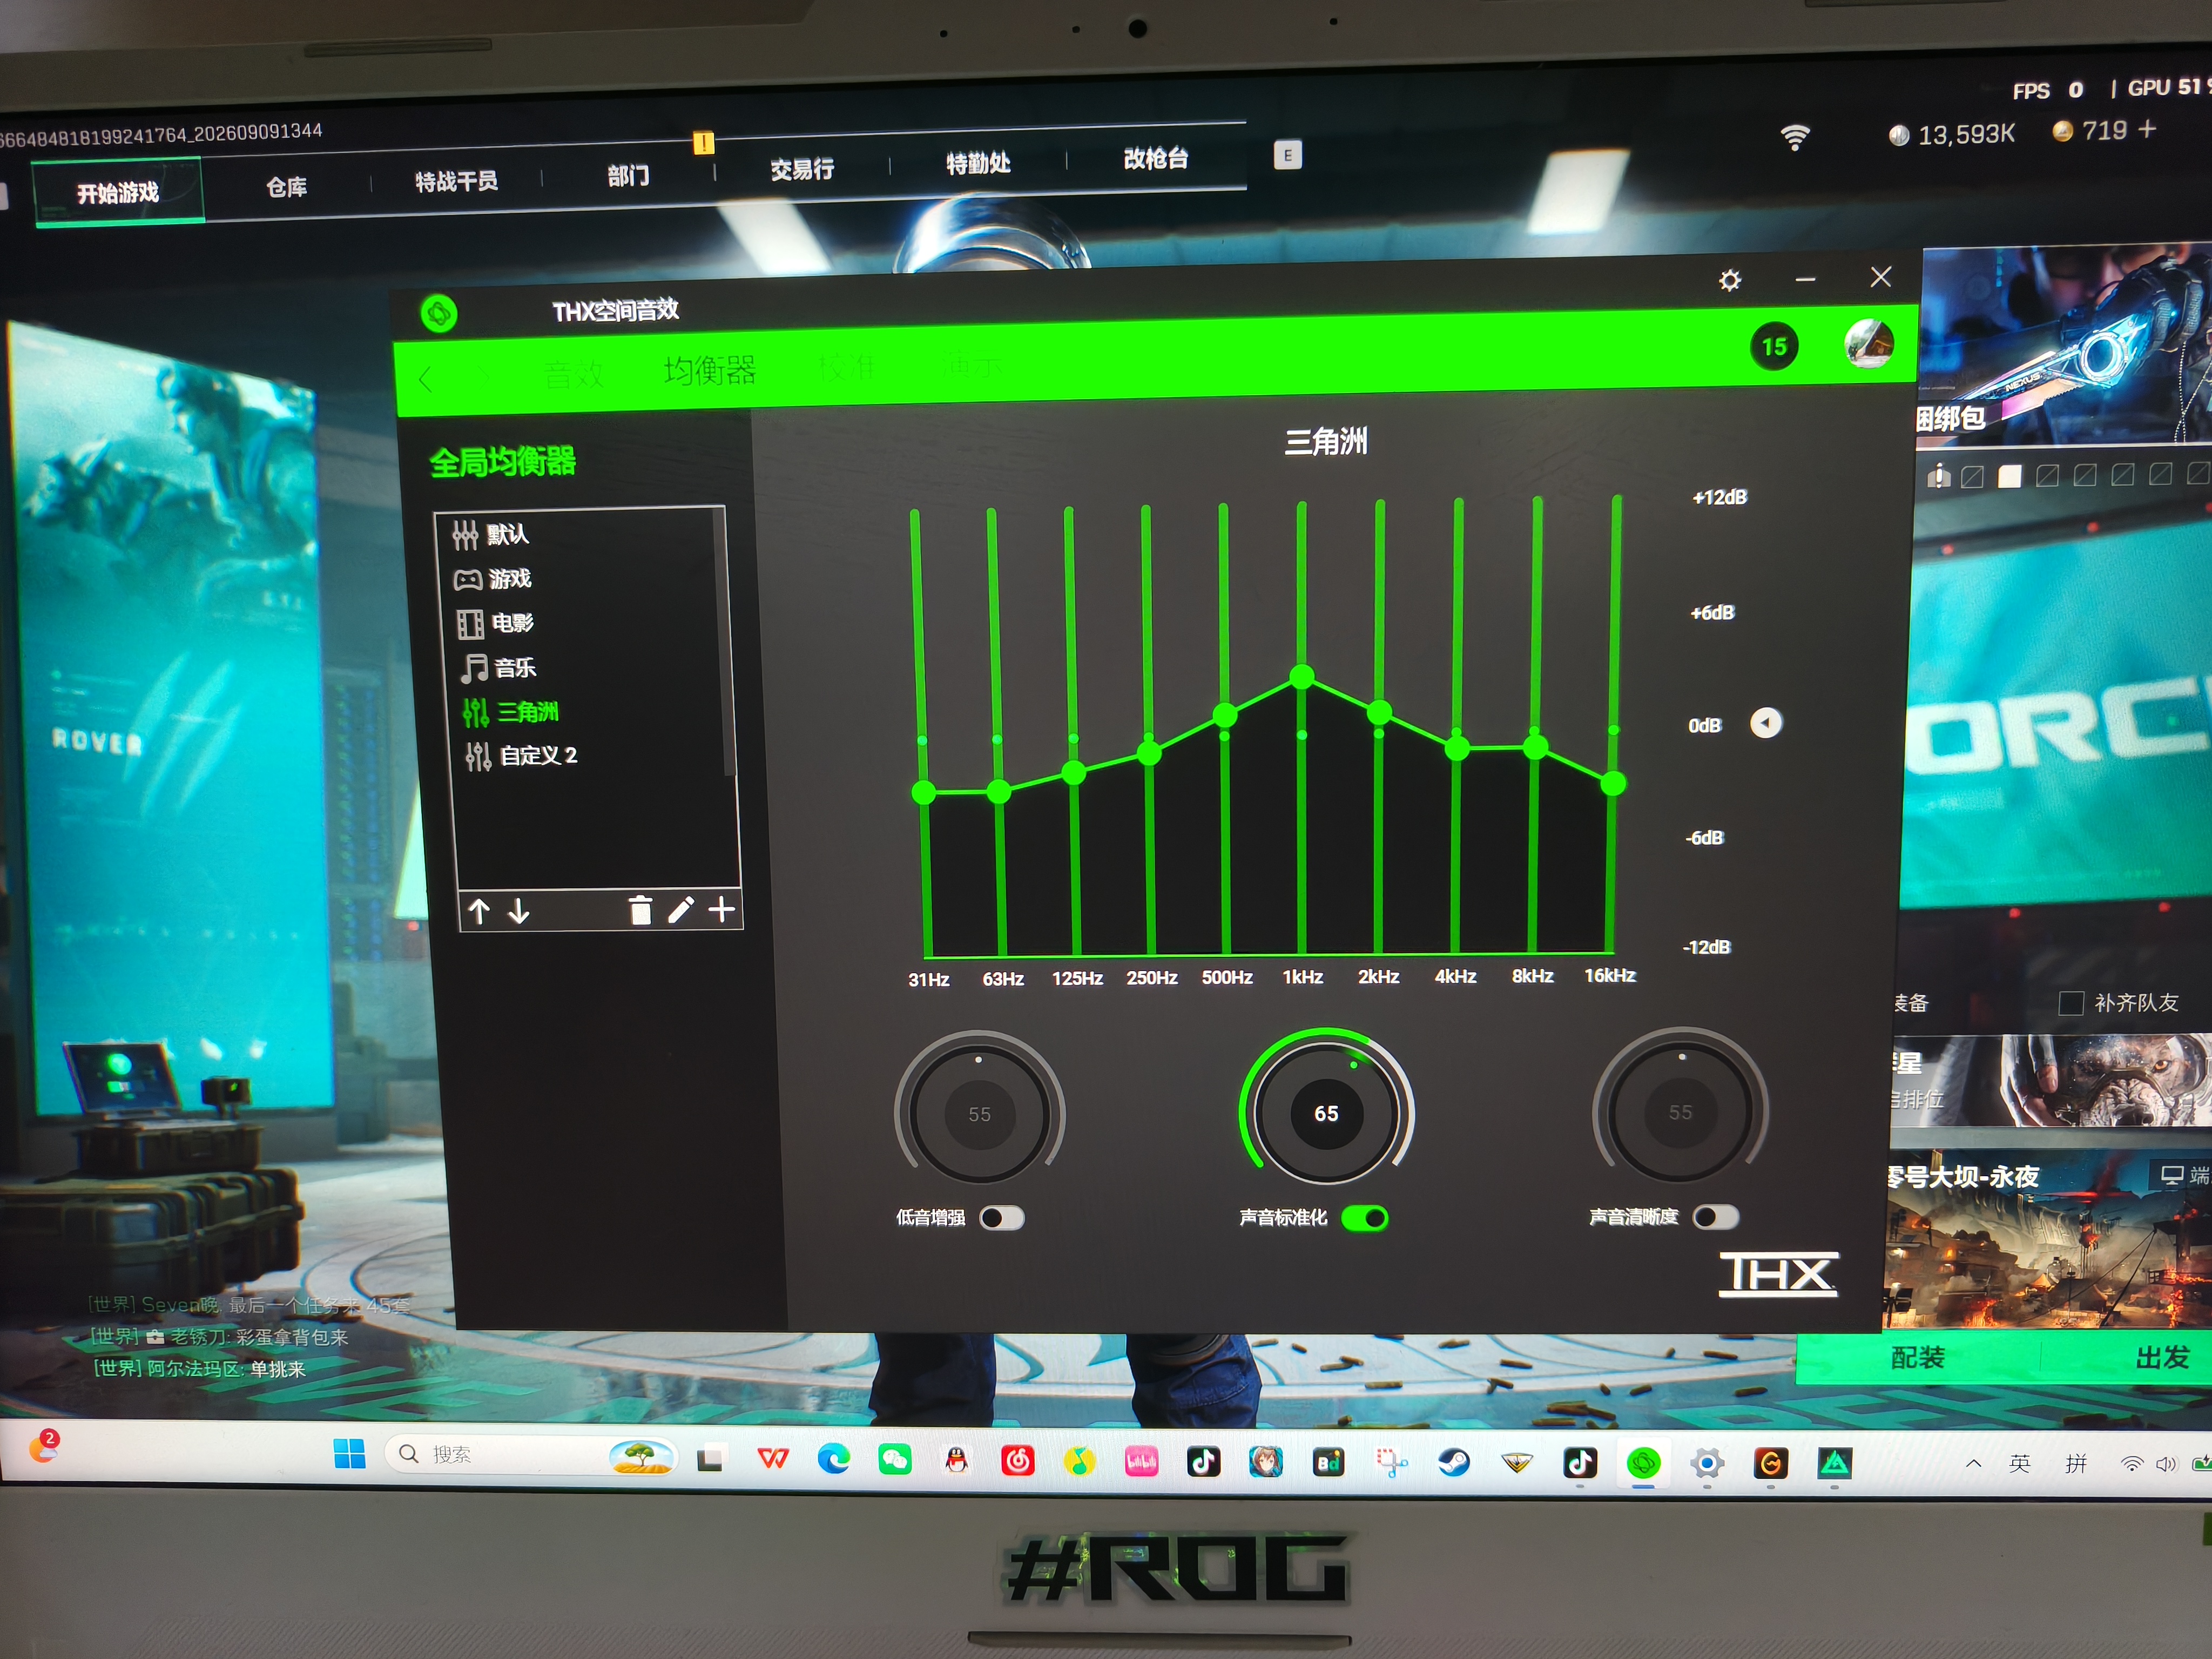Click the 8kHz band slider handle
The width and height of the screenshot is (2212, 1659).
(x=1535, y=746)
